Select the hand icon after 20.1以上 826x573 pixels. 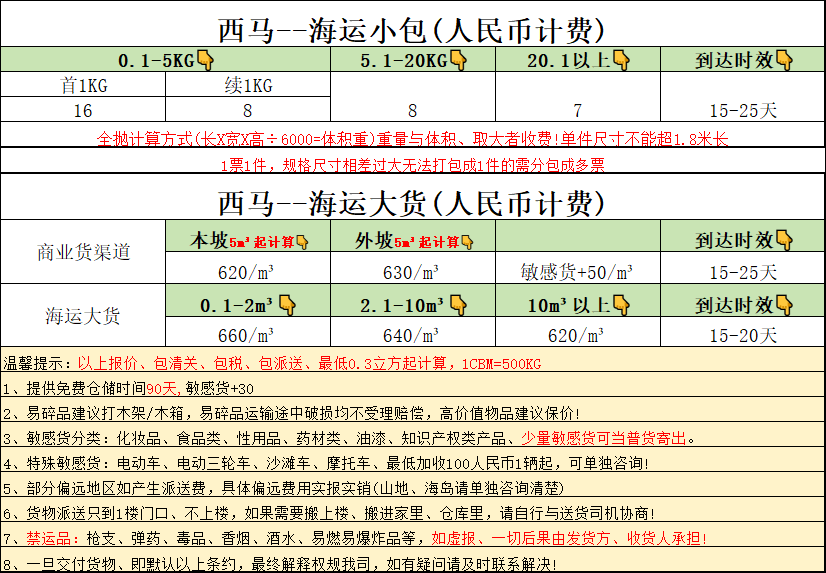pos(620,60)
